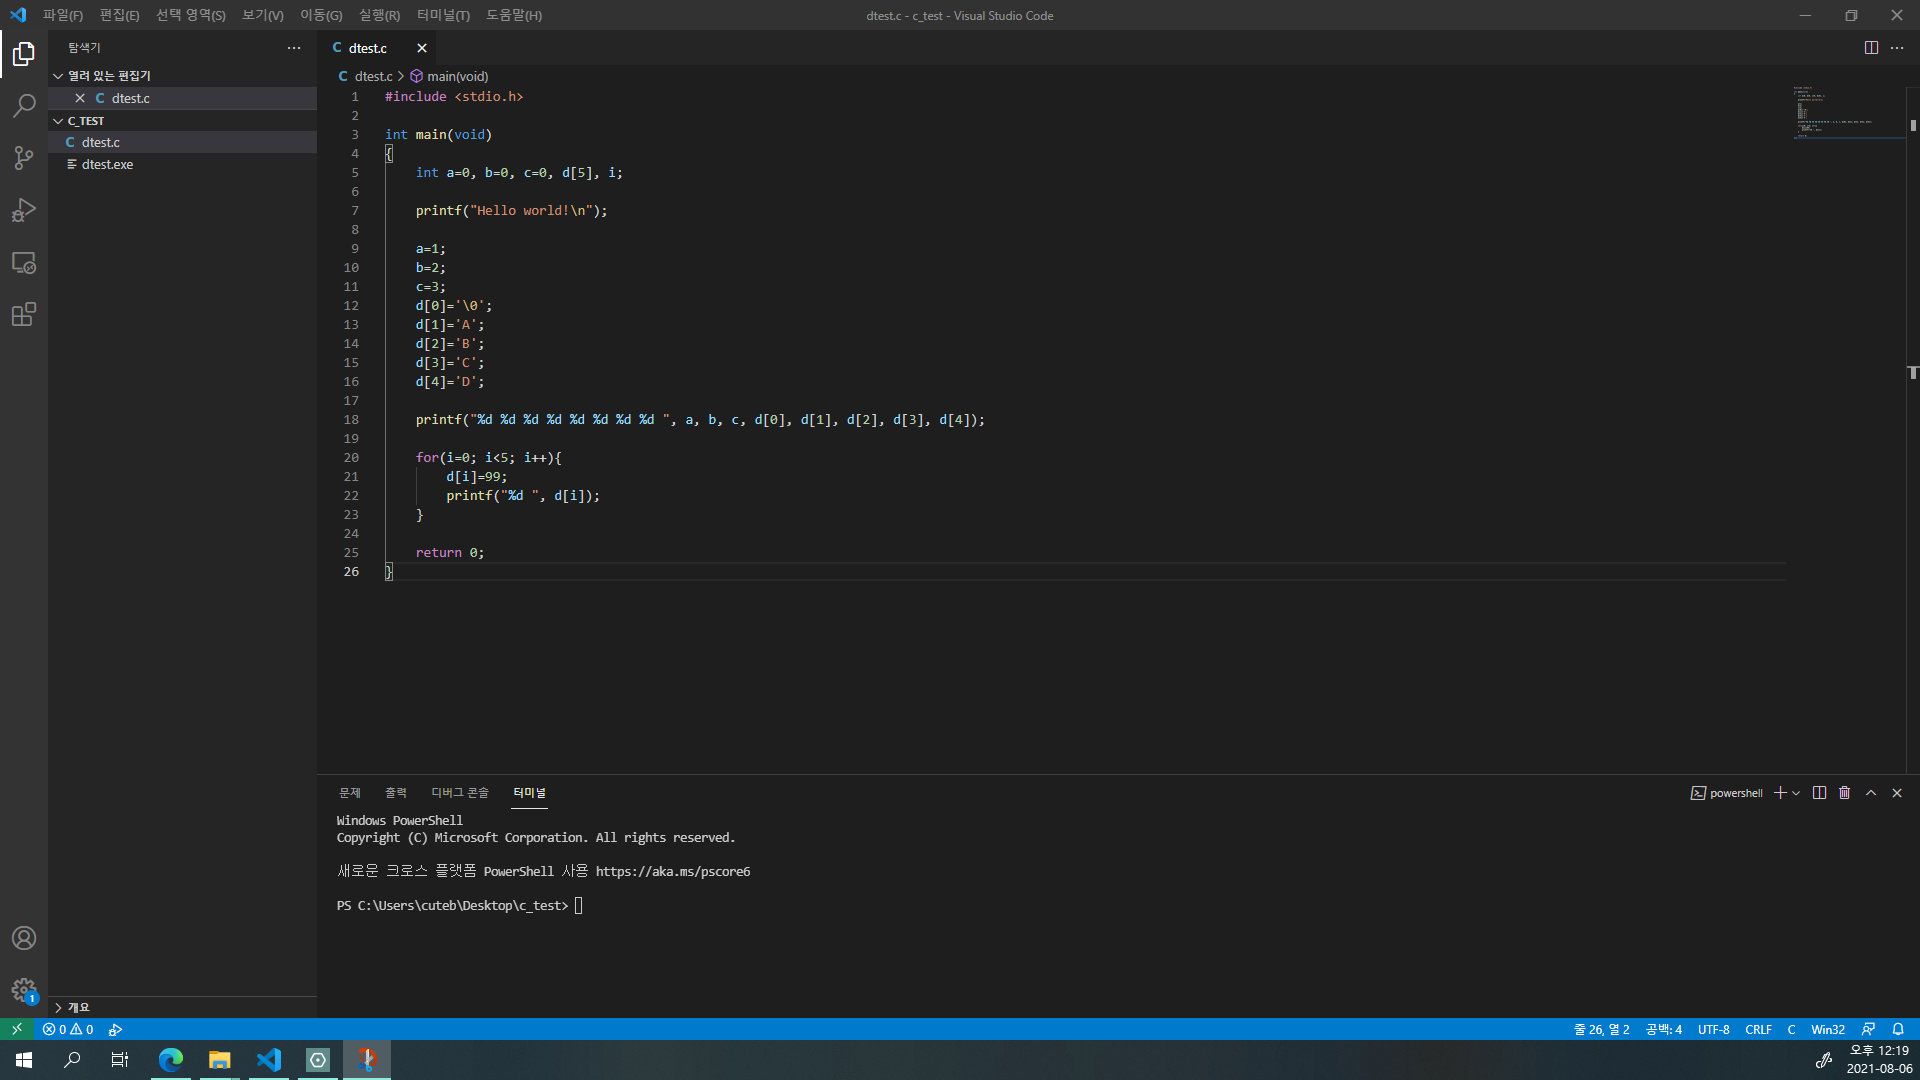This screenshot has height=1080, width=1920.
Task: Click the UTF-8 encoding status button
Action: [1713, 1029]
